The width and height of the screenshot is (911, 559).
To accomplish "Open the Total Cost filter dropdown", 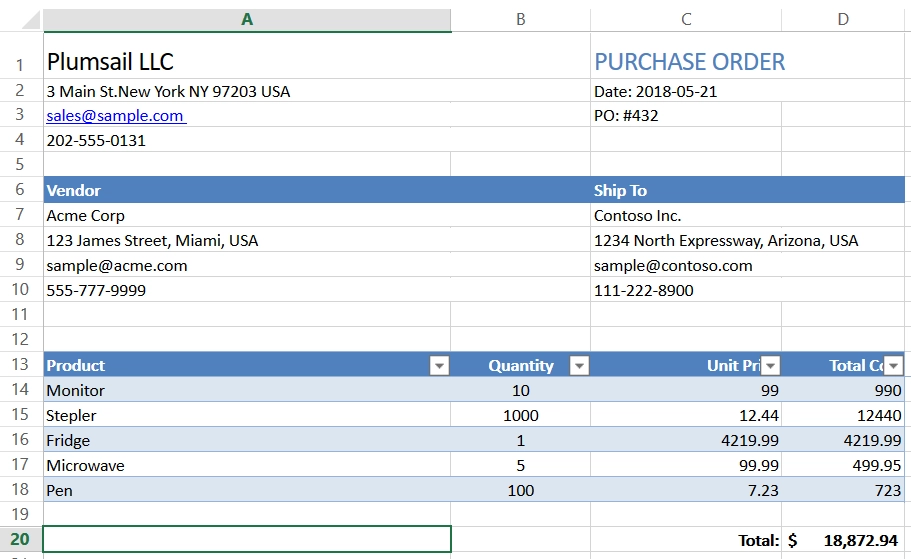I will click(x=894, y=366).
